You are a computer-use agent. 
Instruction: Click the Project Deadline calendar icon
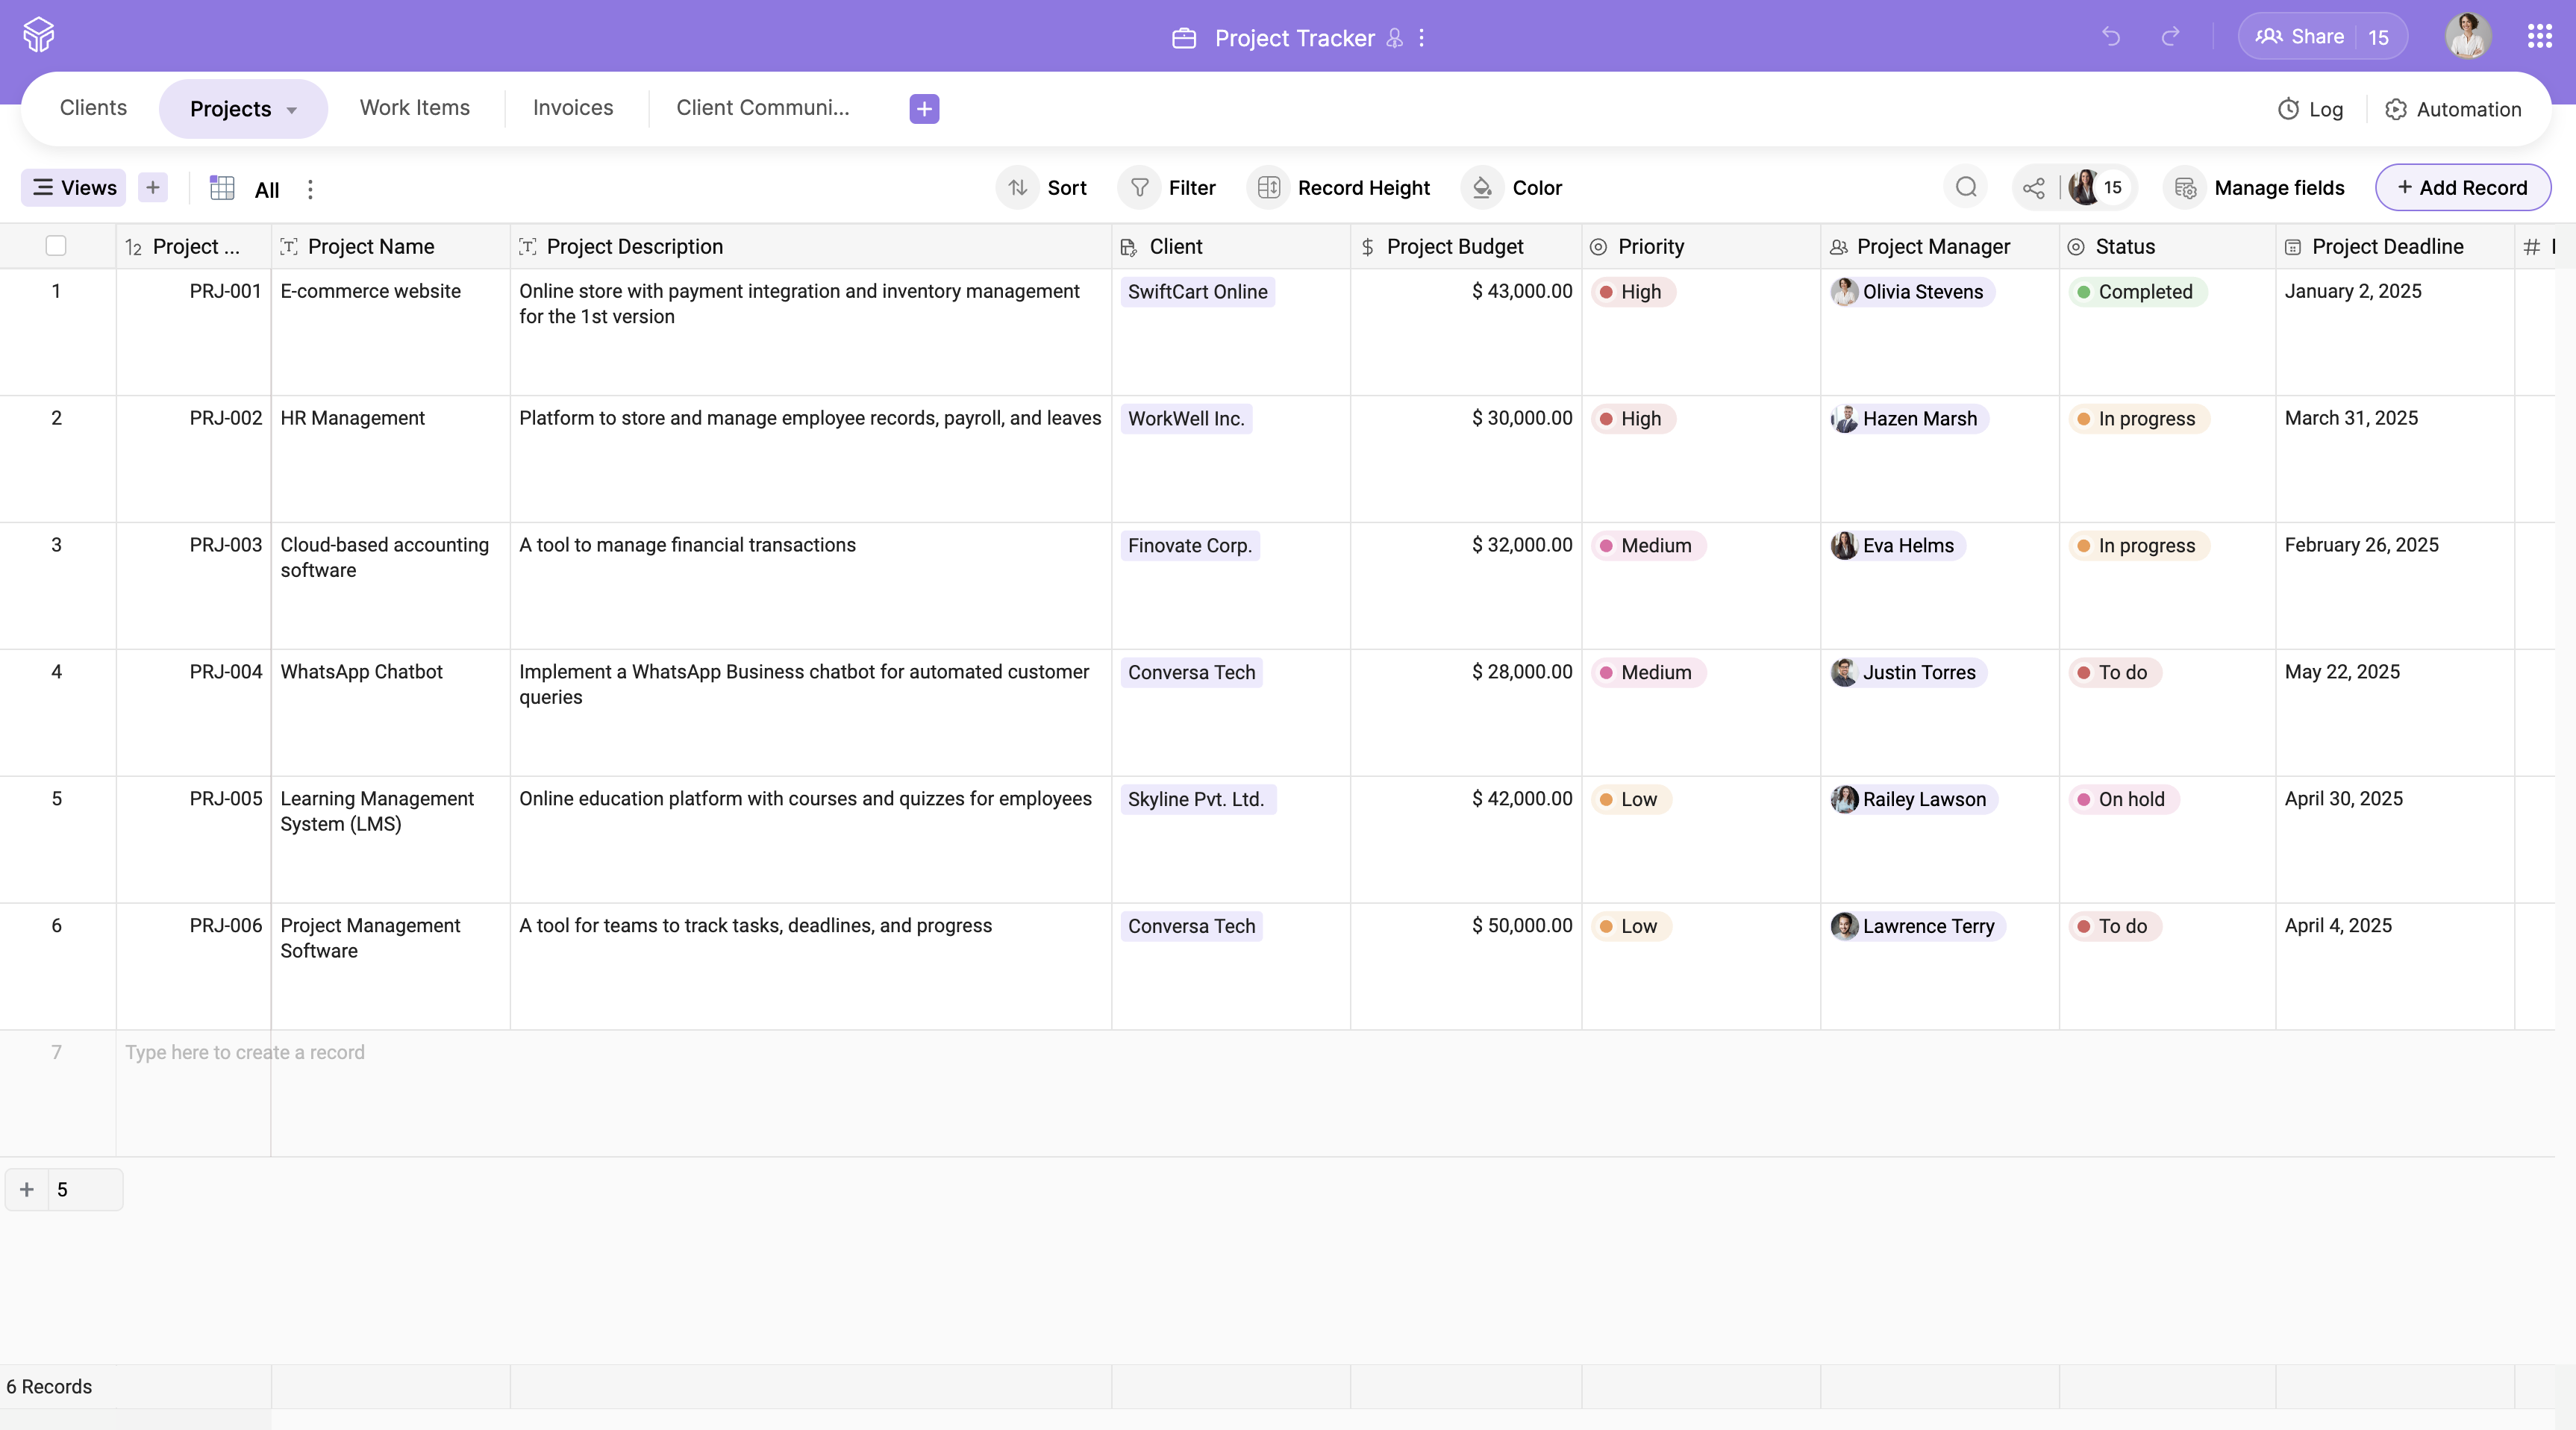tap(2293, 247)
